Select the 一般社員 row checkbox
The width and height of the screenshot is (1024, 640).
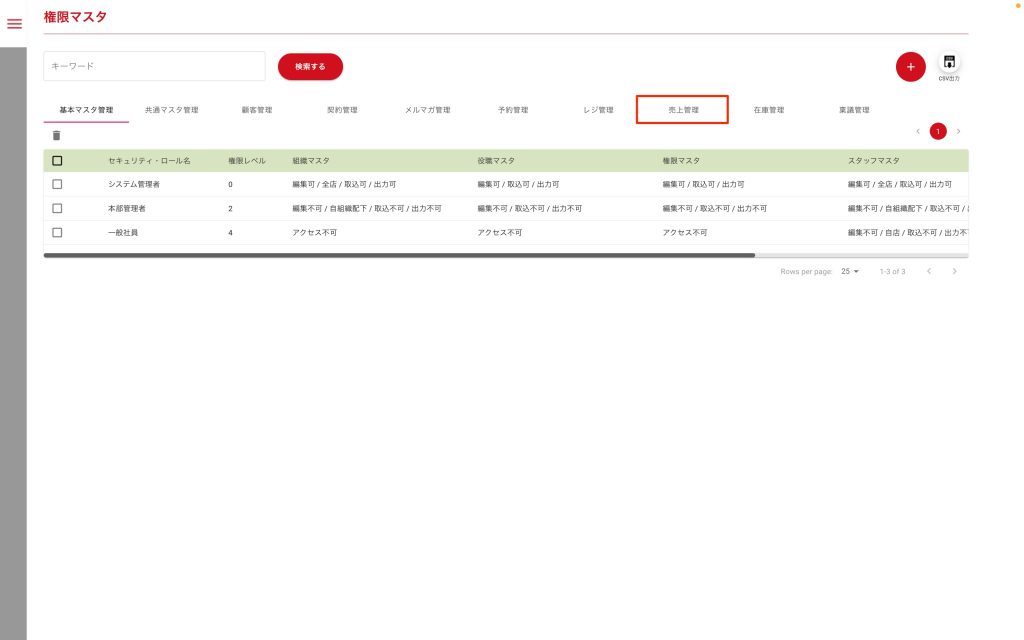point(57,232)
